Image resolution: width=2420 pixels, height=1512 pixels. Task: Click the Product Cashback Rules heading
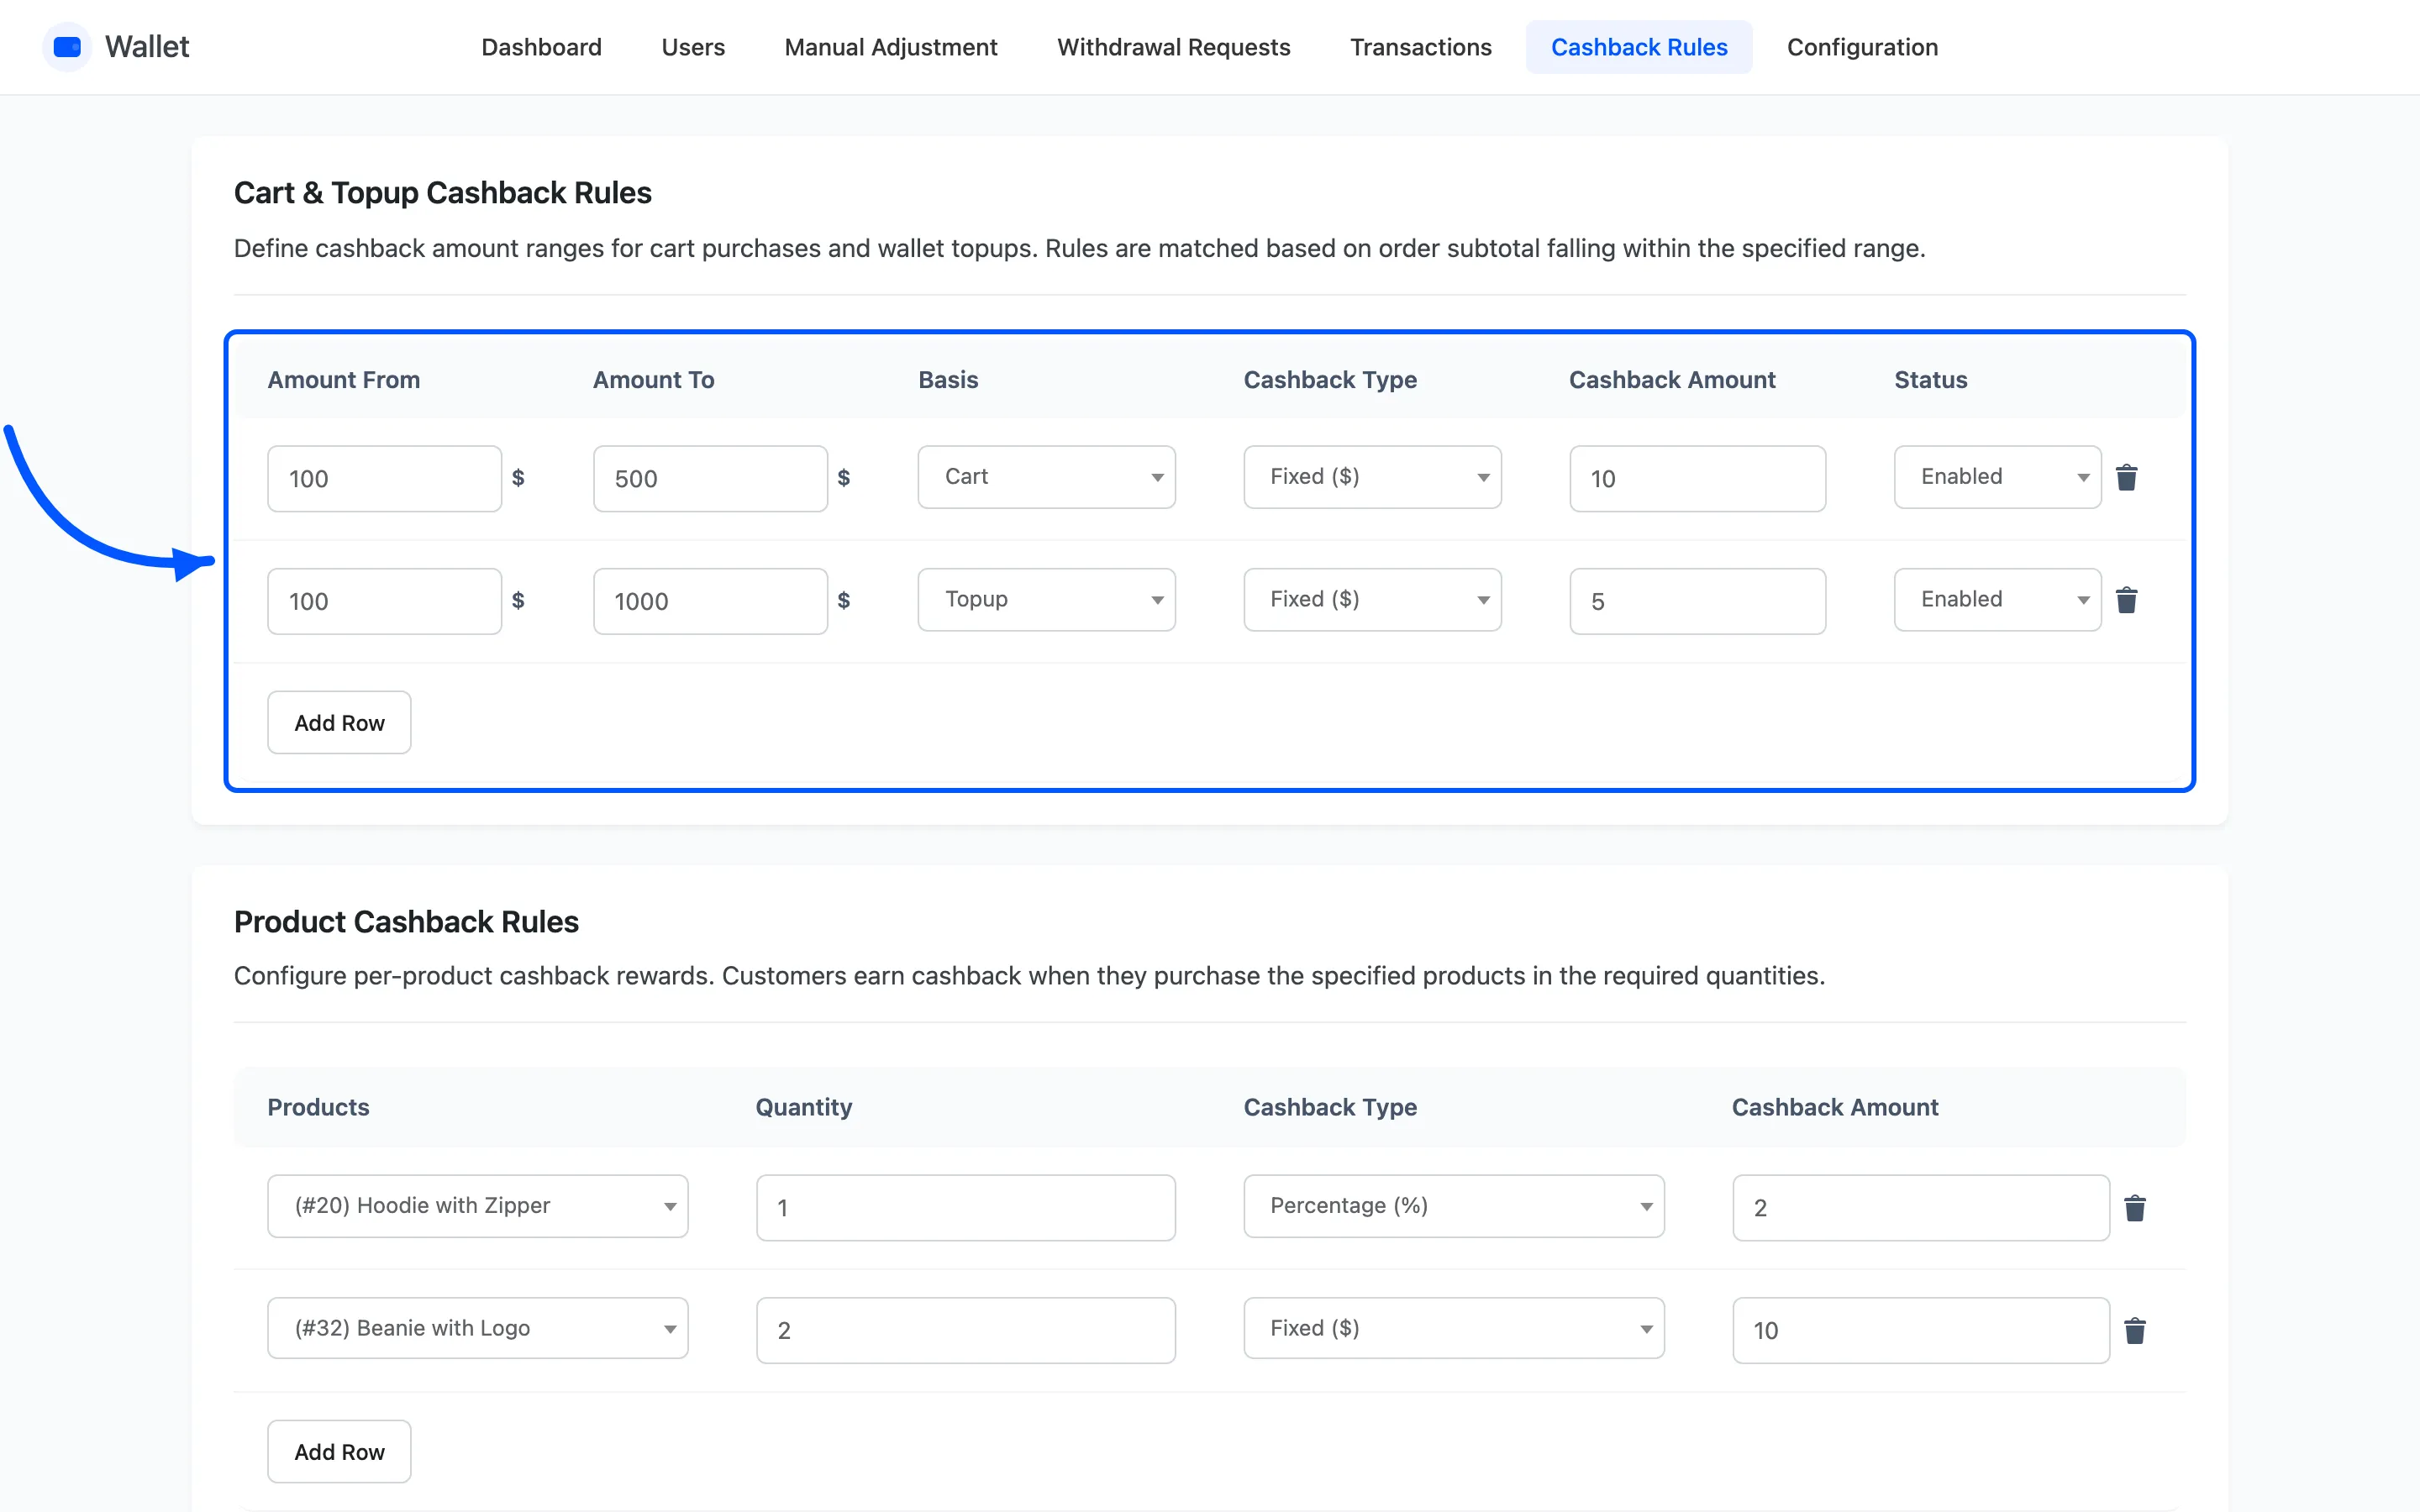(406, 922)
